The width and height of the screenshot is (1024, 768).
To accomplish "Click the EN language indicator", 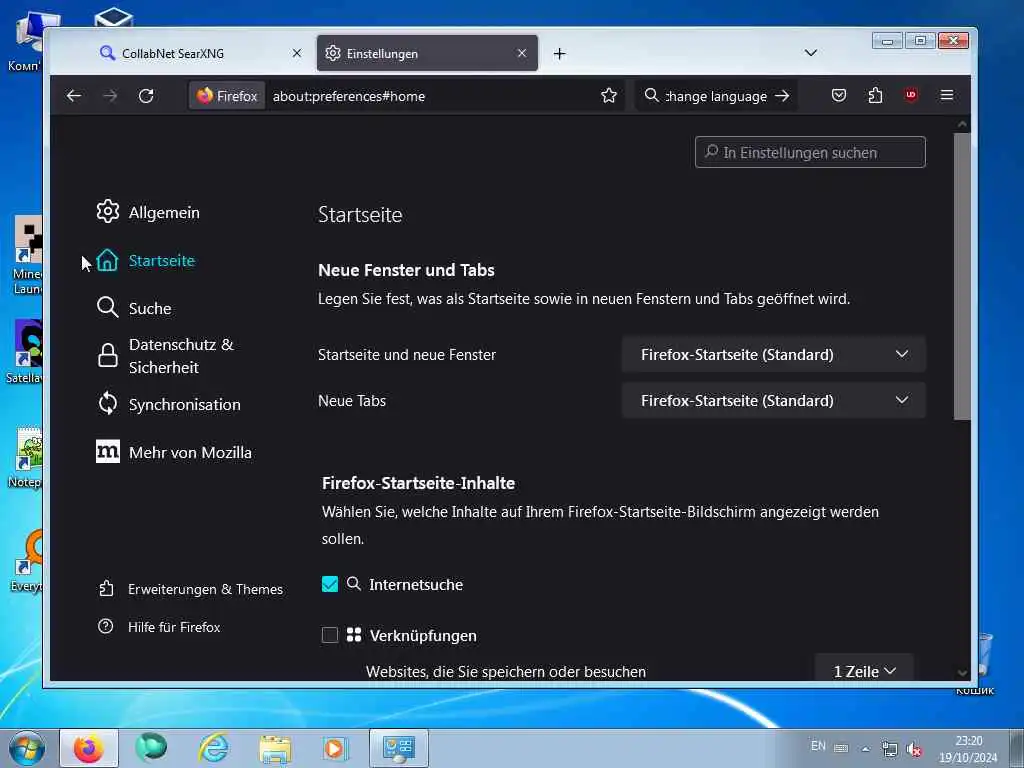I will point(818,746).
